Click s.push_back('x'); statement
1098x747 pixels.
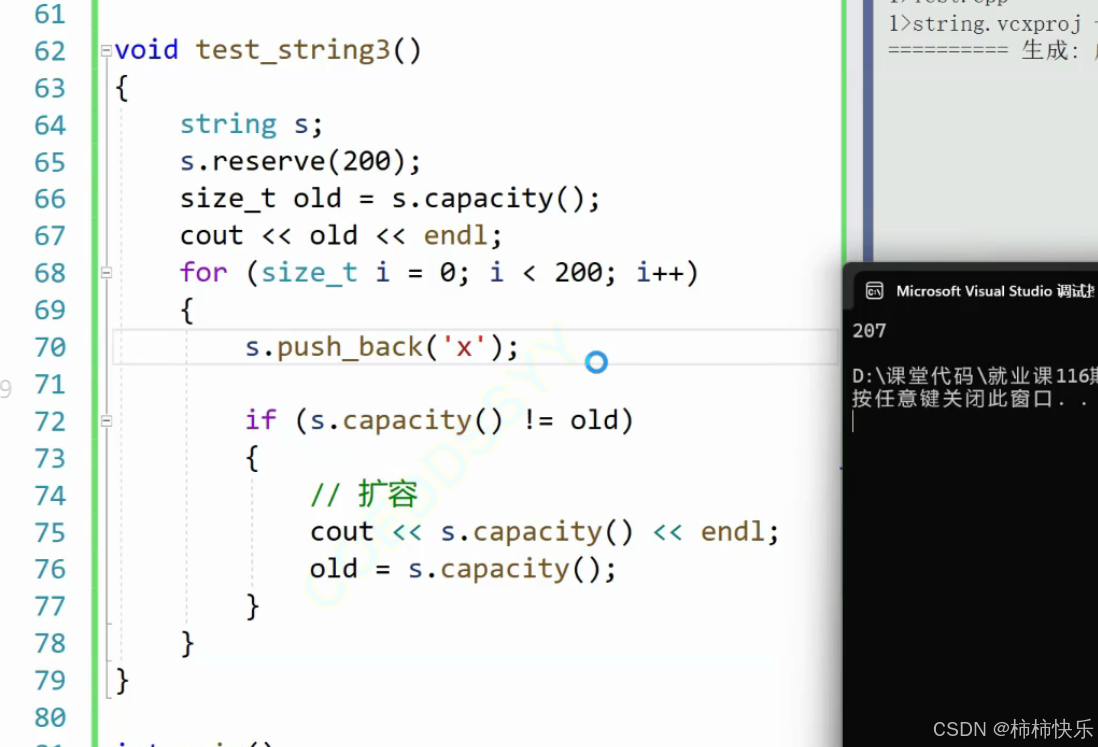pyautogui.click(x=382, y=347)
